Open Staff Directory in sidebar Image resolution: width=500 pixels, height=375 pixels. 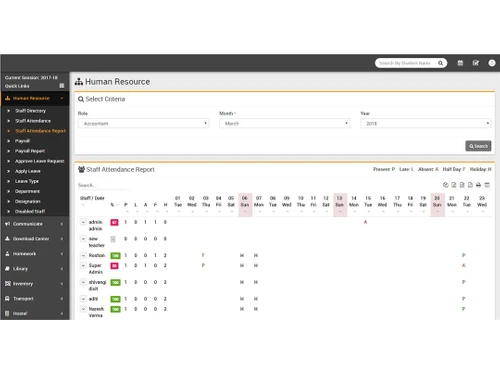tap(30, 111)
